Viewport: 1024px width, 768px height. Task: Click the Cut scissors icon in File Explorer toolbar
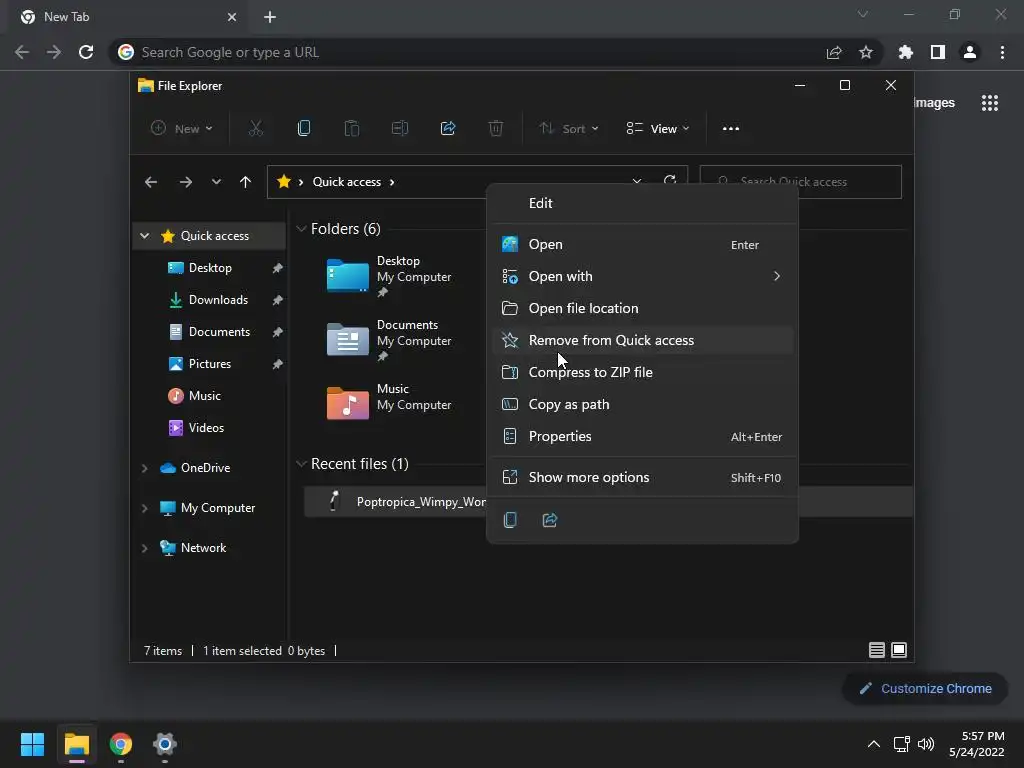point(255,129)
